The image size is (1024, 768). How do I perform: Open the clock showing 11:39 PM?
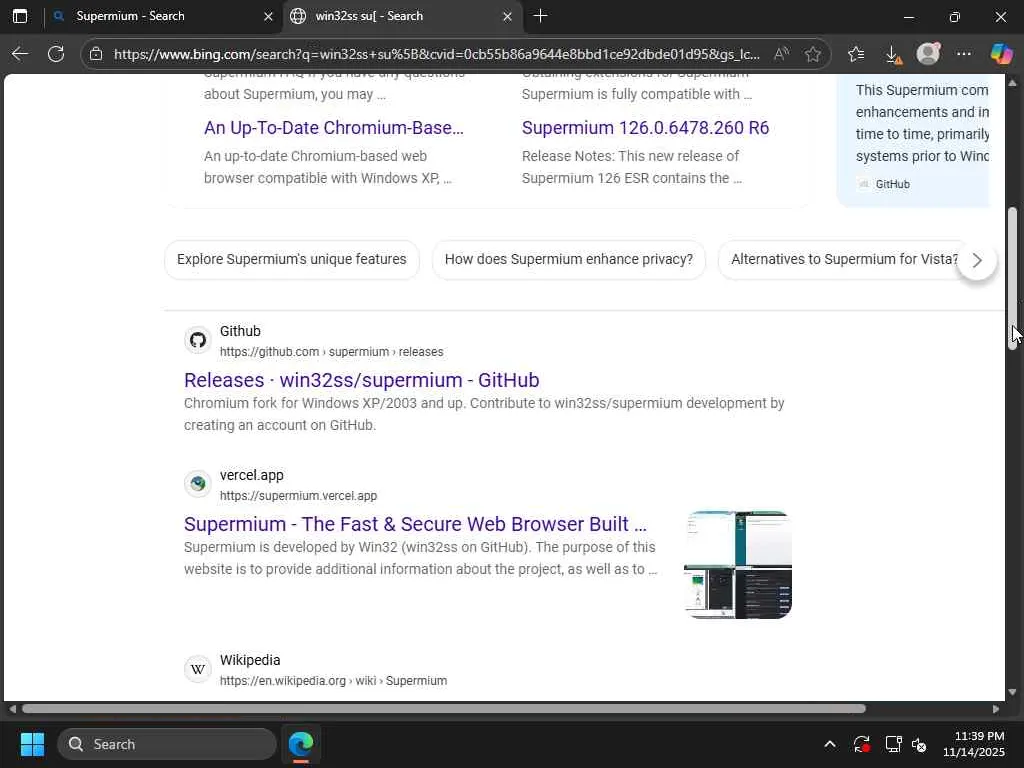click(x=973, y=744)
